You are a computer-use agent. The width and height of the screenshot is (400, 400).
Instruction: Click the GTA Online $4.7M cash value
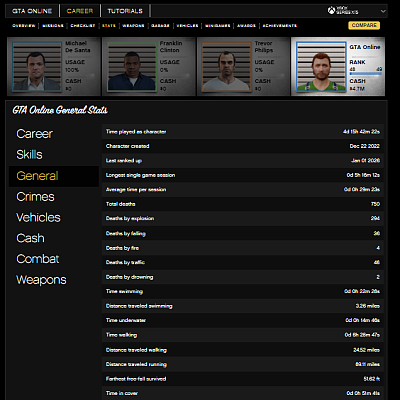(x=357, y=89)
